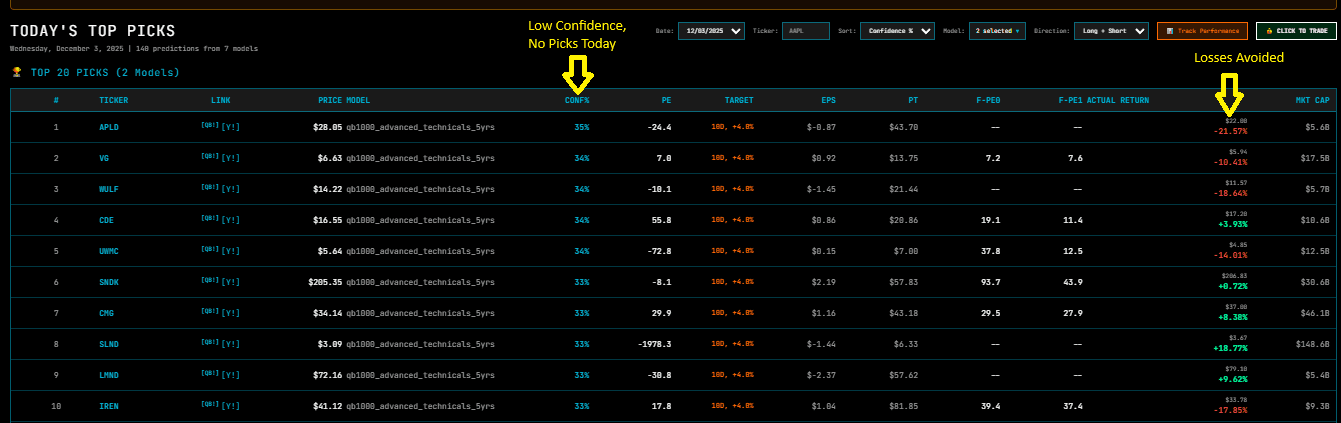This screenshot has height=423, width=1341.
Task: Select the VG ticker symbol
Action: [104, 158]
